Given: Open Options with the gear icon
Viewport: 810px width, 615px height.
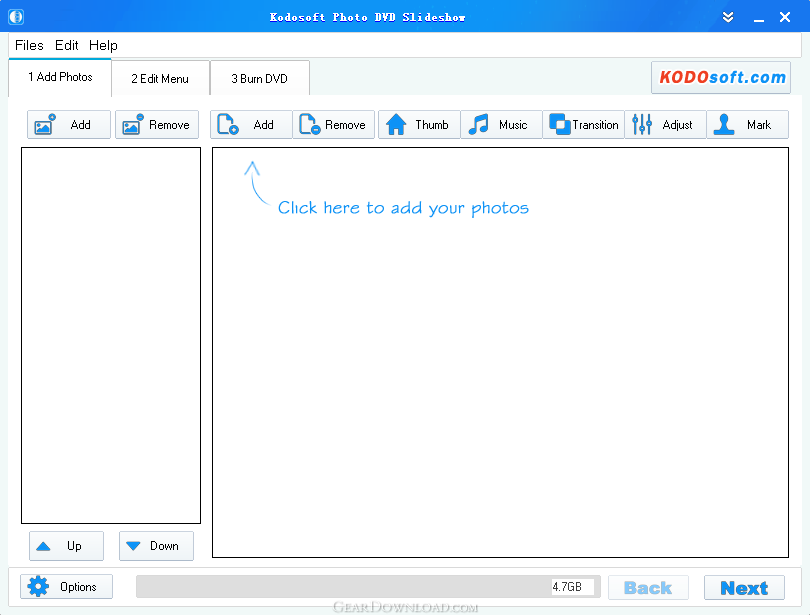Looking at the screenshot, I should coord(66,587).
